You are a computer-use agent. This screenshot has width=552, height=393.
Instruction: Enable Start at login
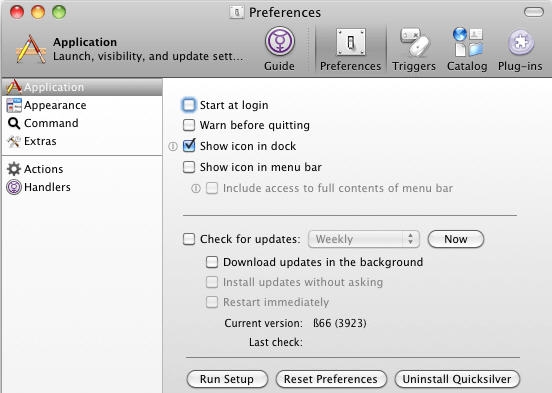click(x=189, y=105)
